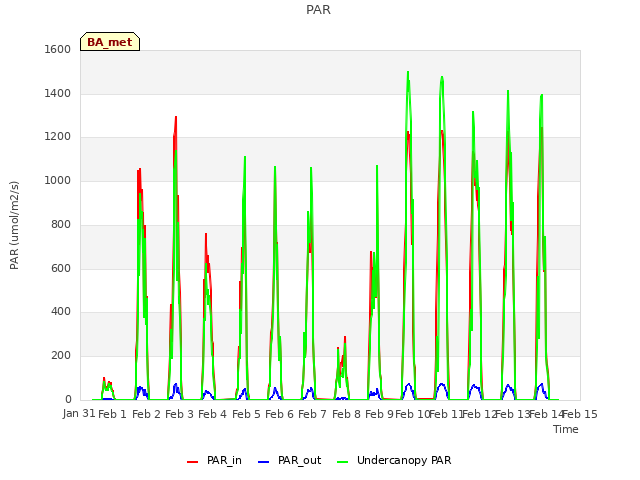This screenshot has width=640, height=480.
Task: Click the Feb 10 date tick label
Action: coord(412,414)
